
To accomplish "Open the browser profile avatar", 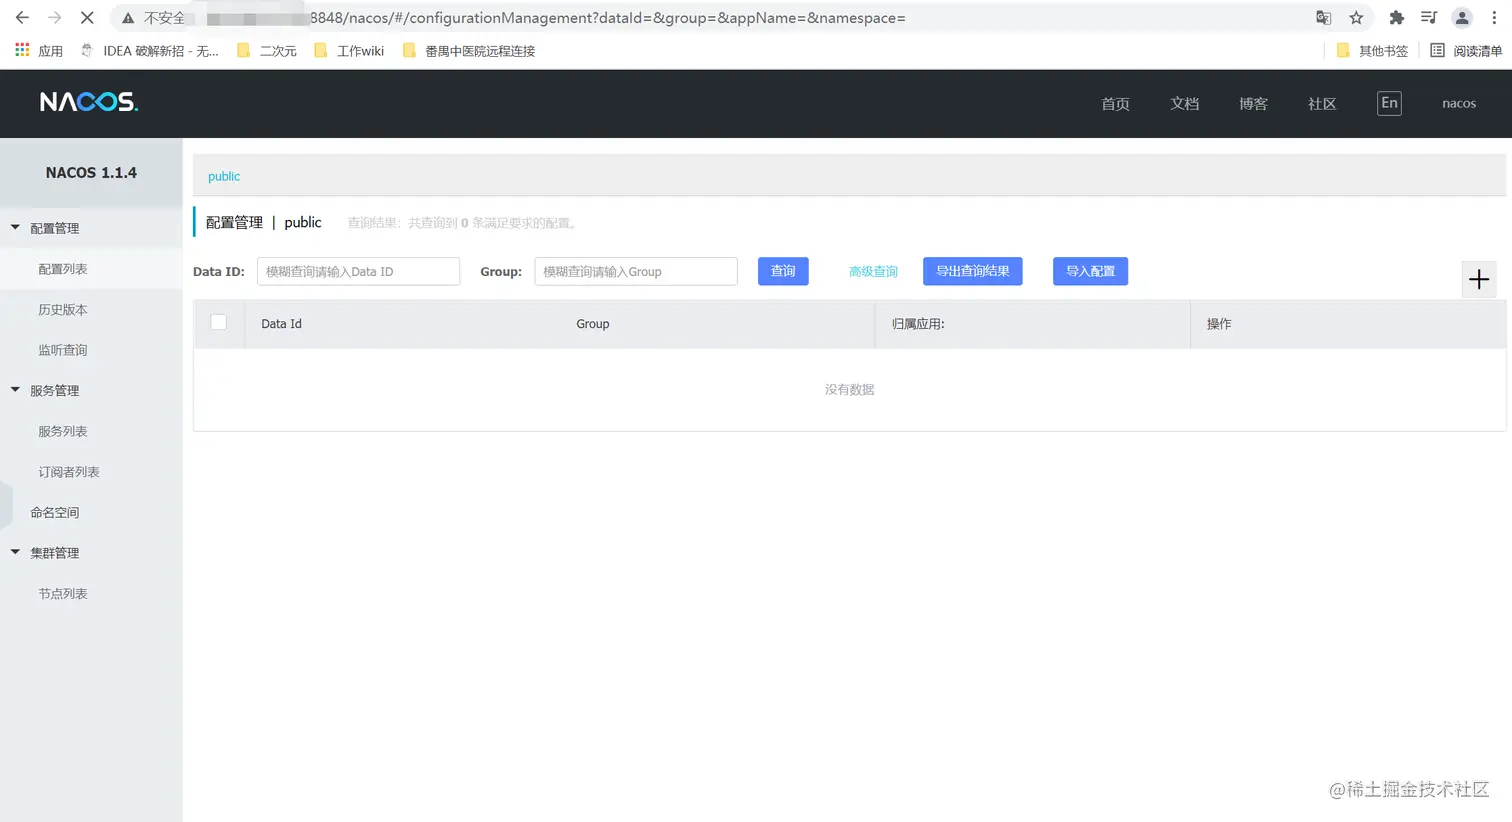I will tap(1462, 18).
